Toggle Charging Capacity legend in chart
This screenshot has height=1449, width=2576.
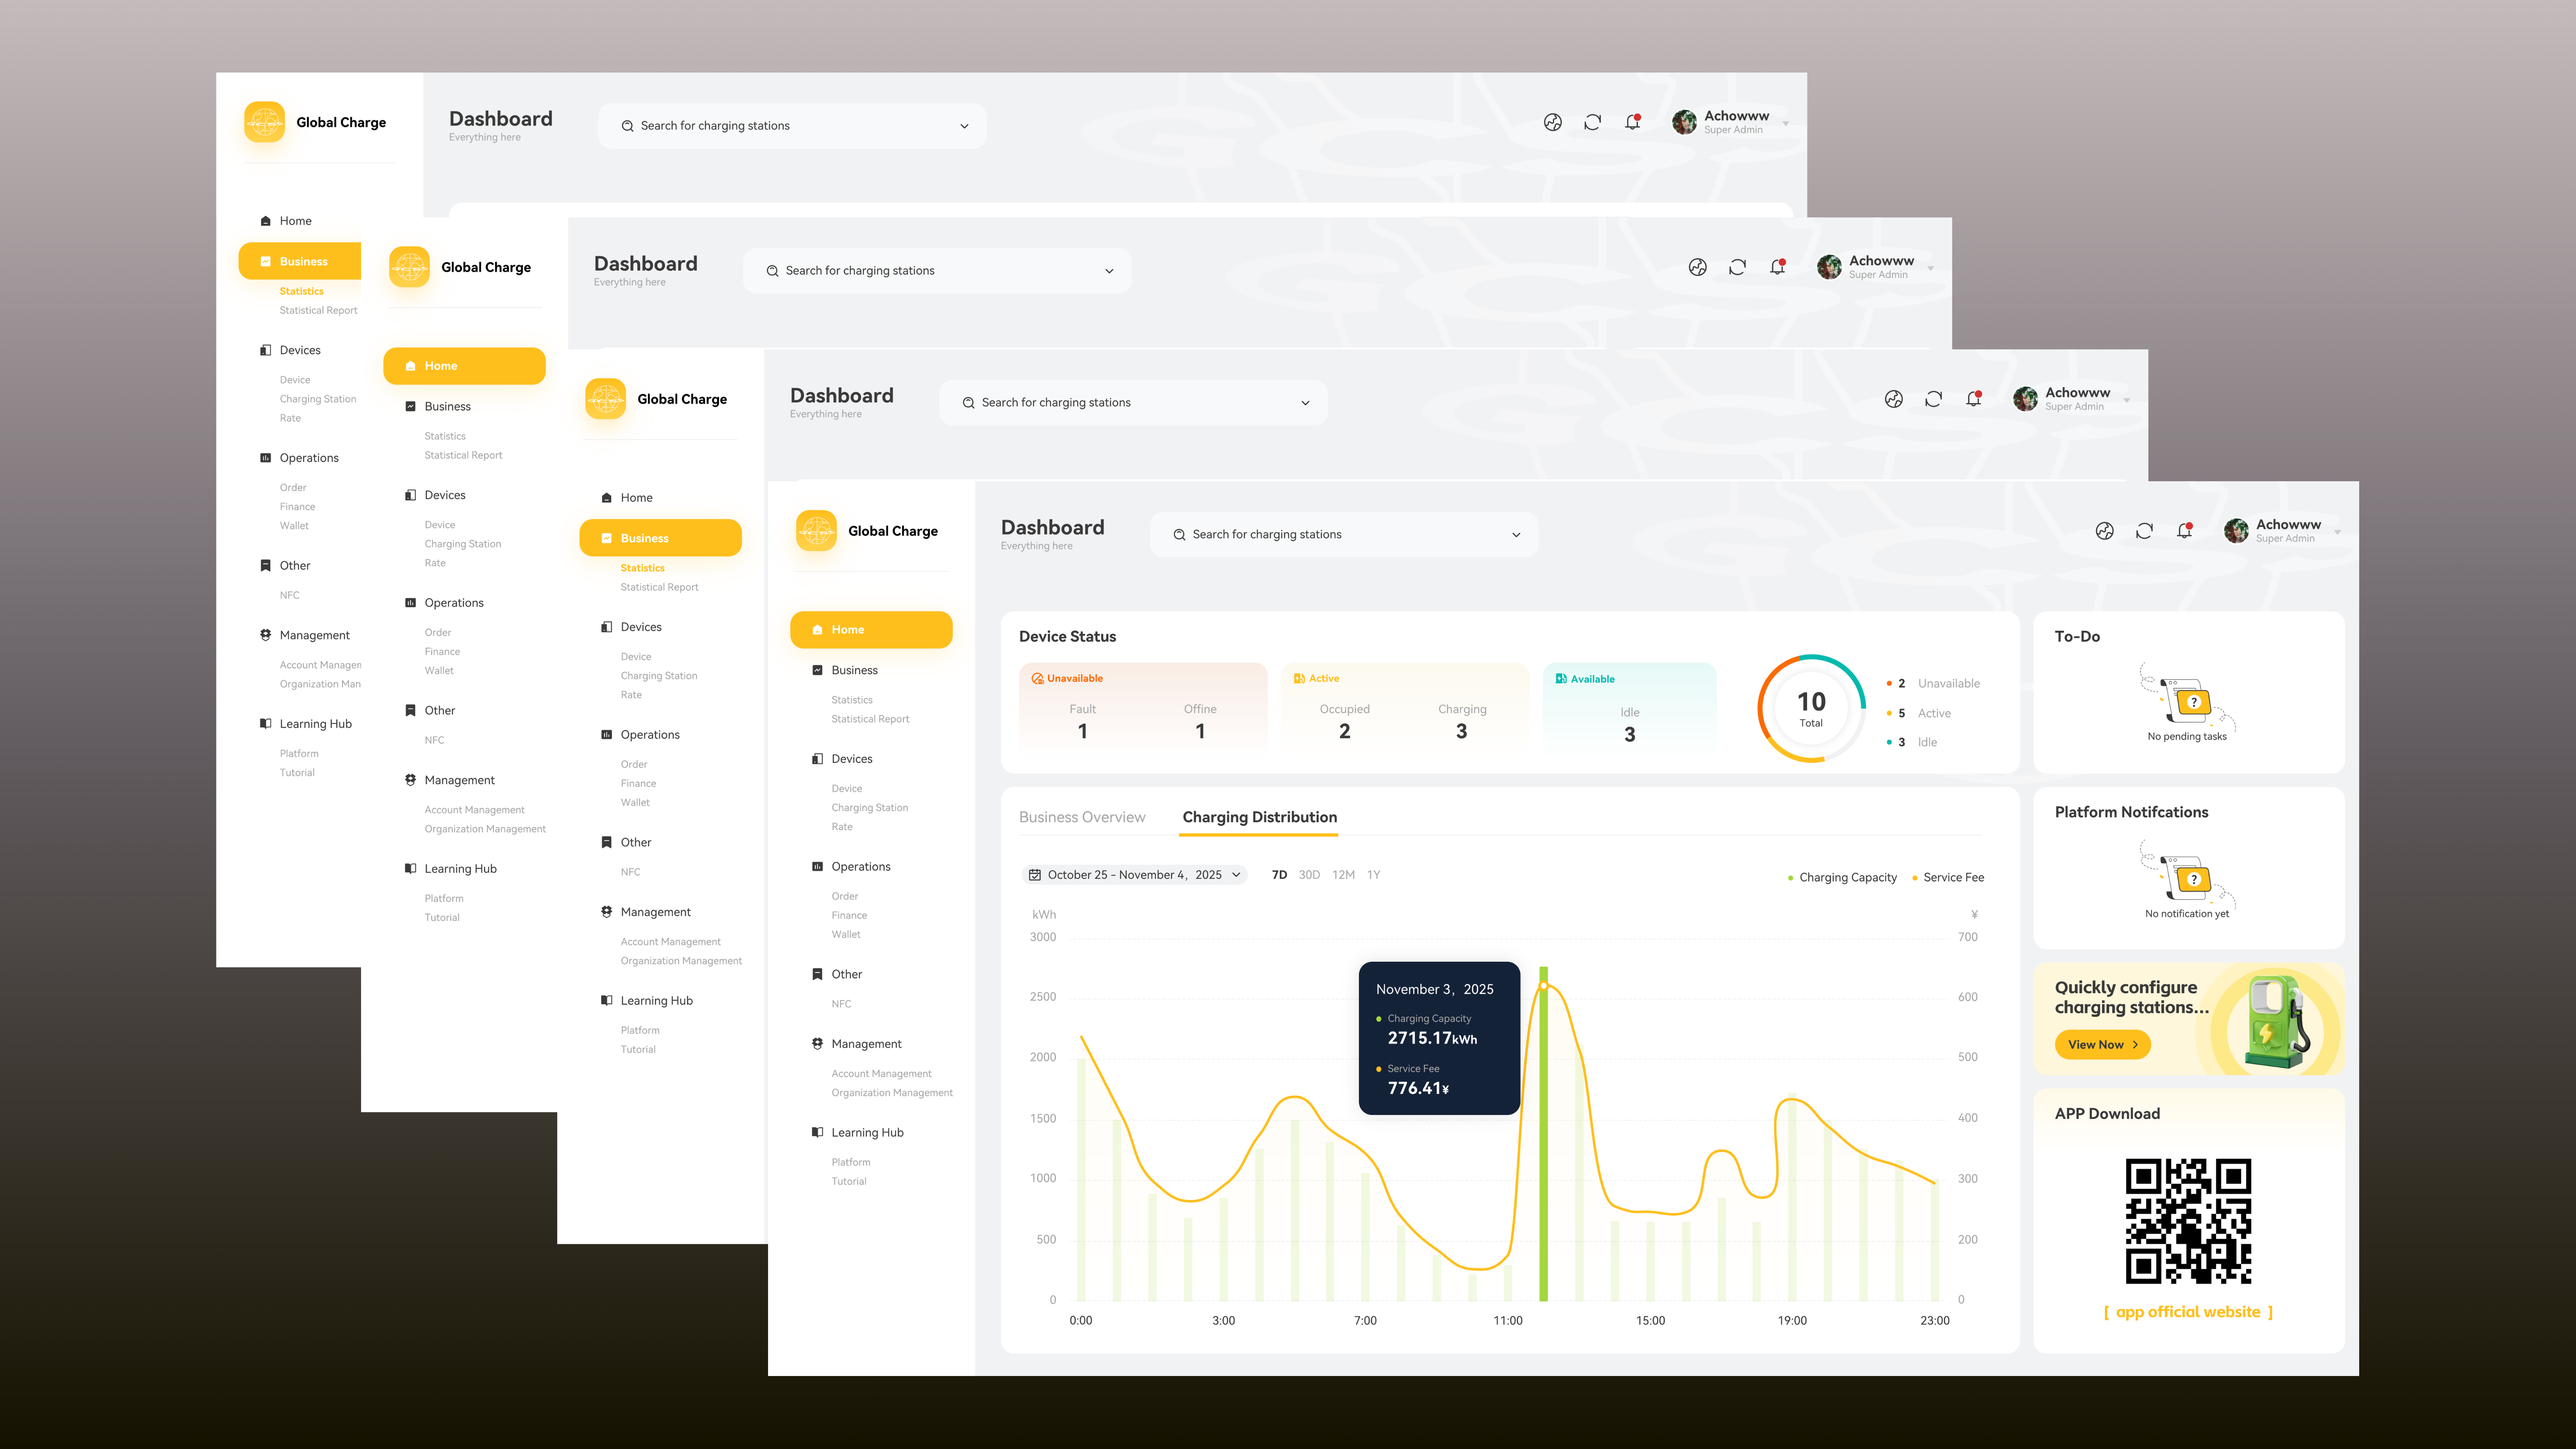pyautogui.click(x=1842, y=878)
